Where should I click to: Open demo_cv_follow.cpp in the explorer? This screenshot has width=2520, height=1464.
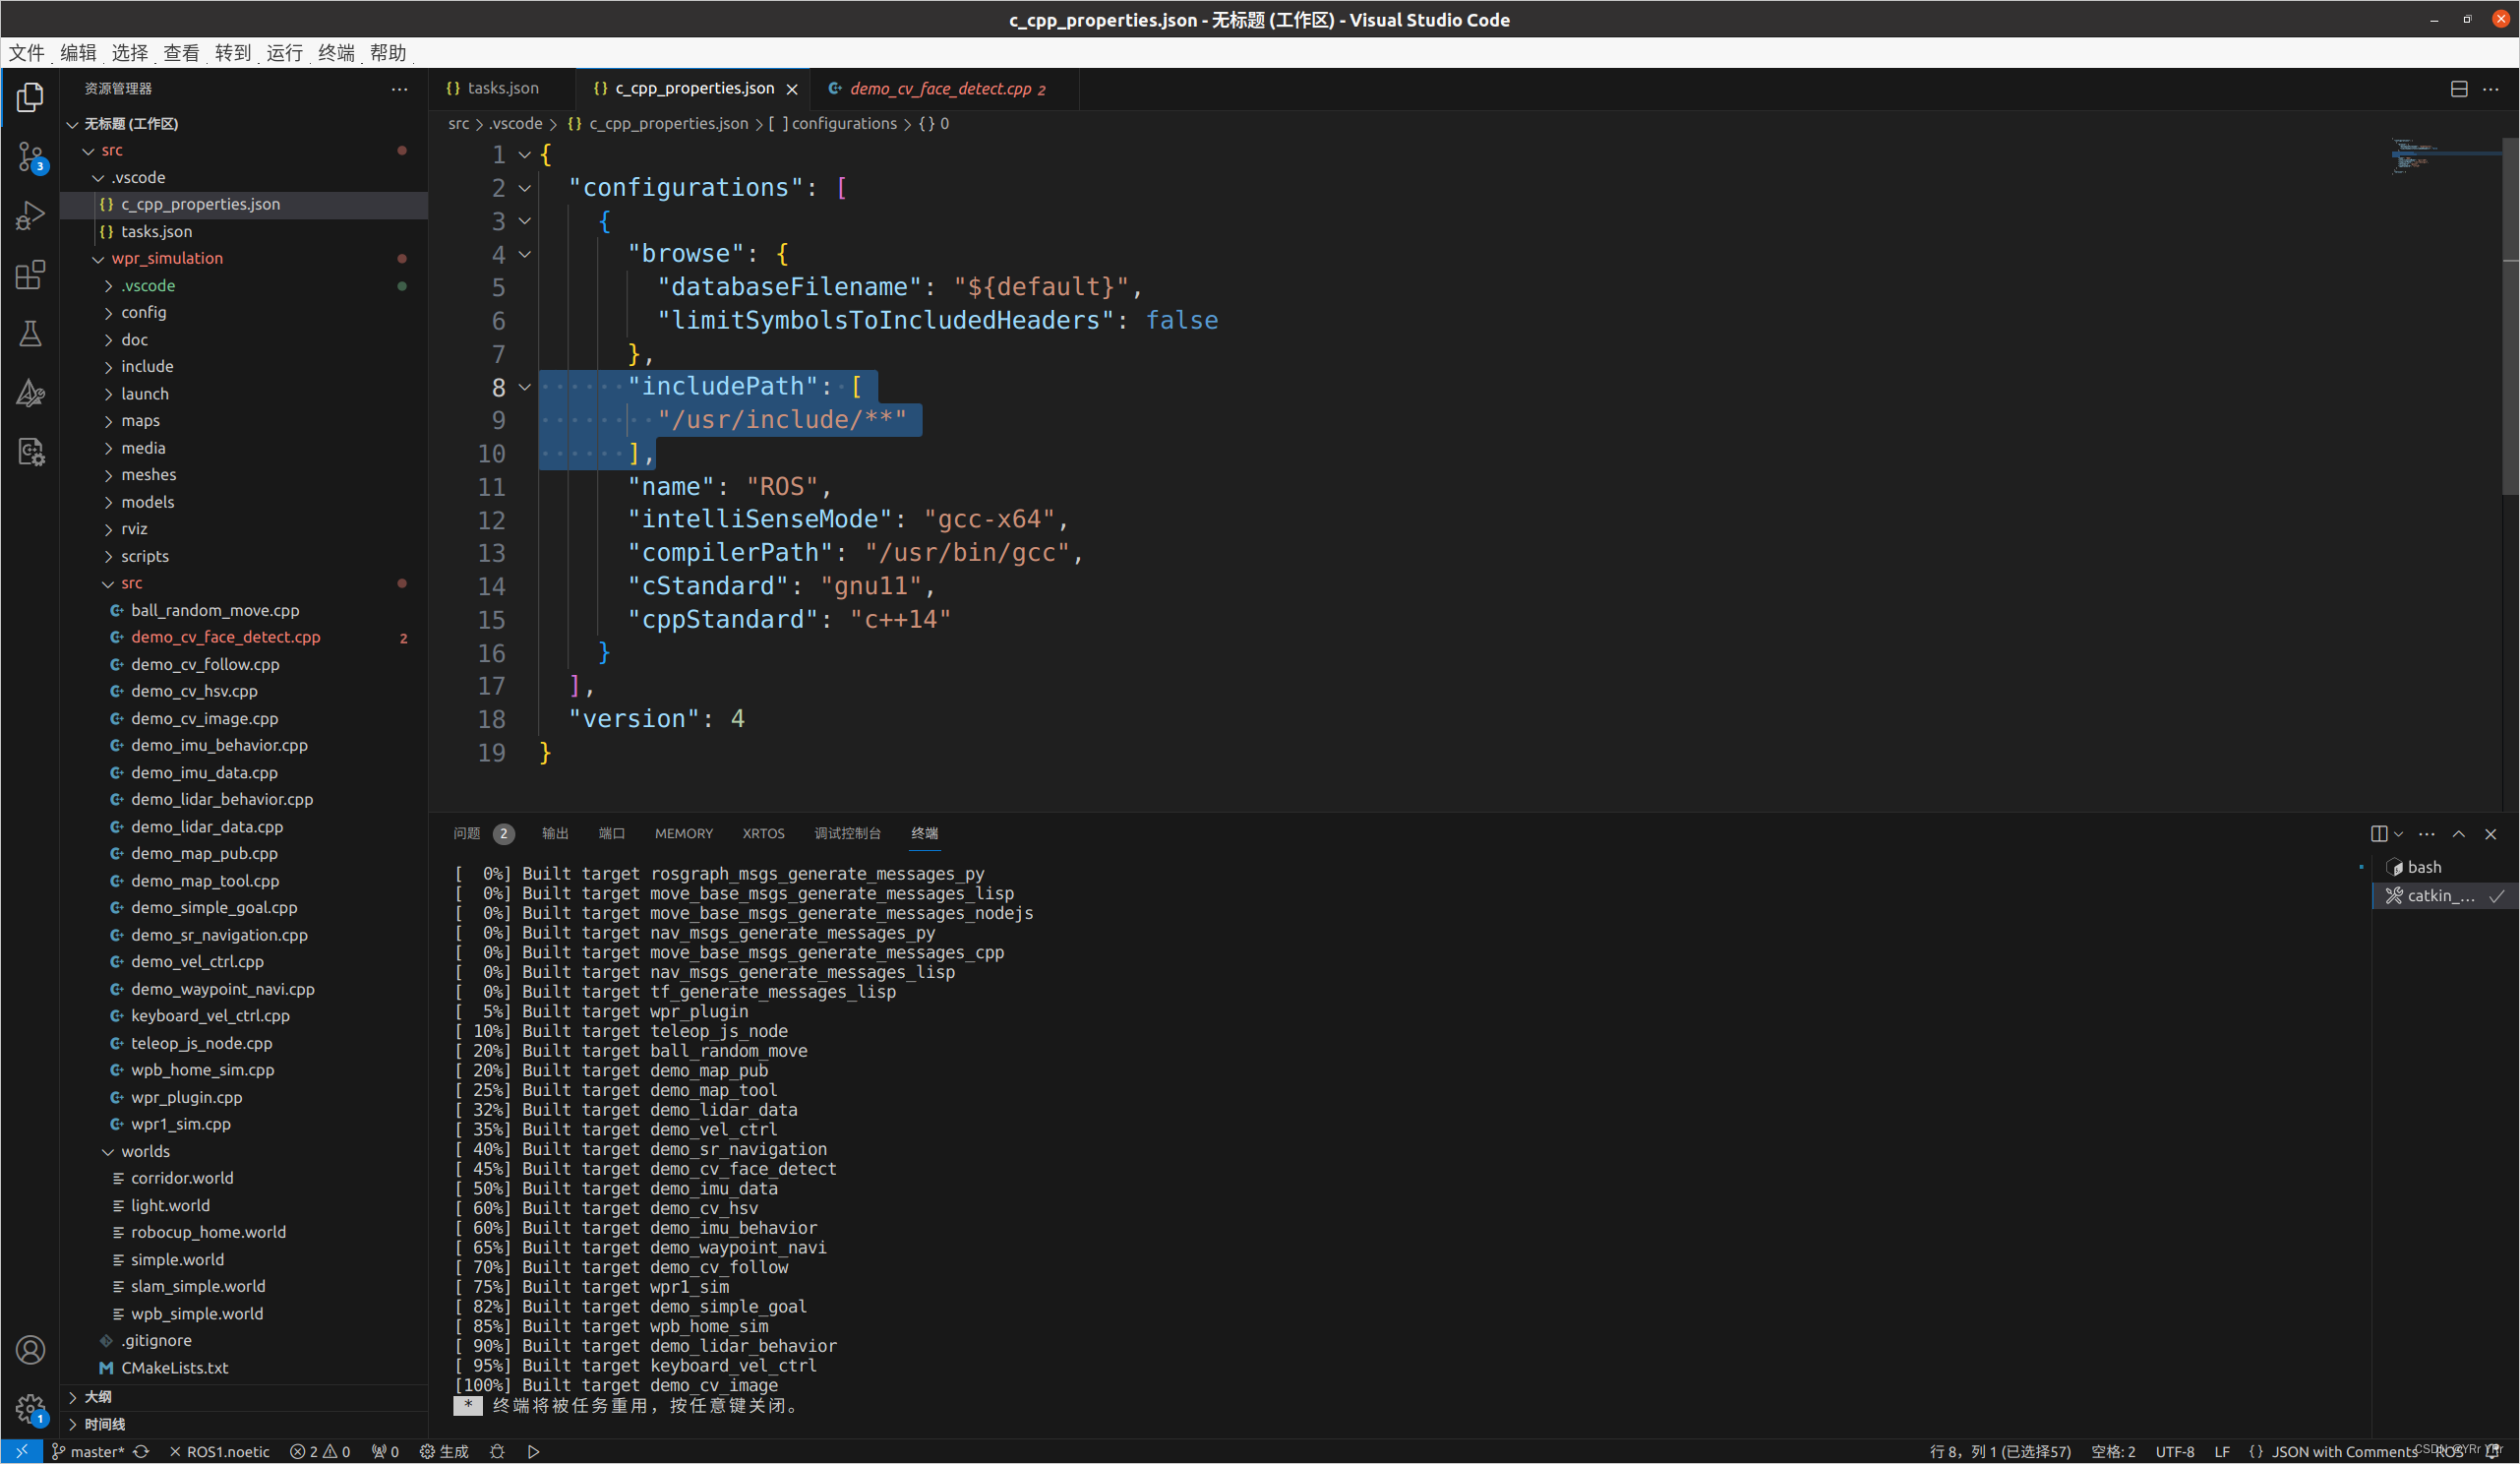point(244,664)
